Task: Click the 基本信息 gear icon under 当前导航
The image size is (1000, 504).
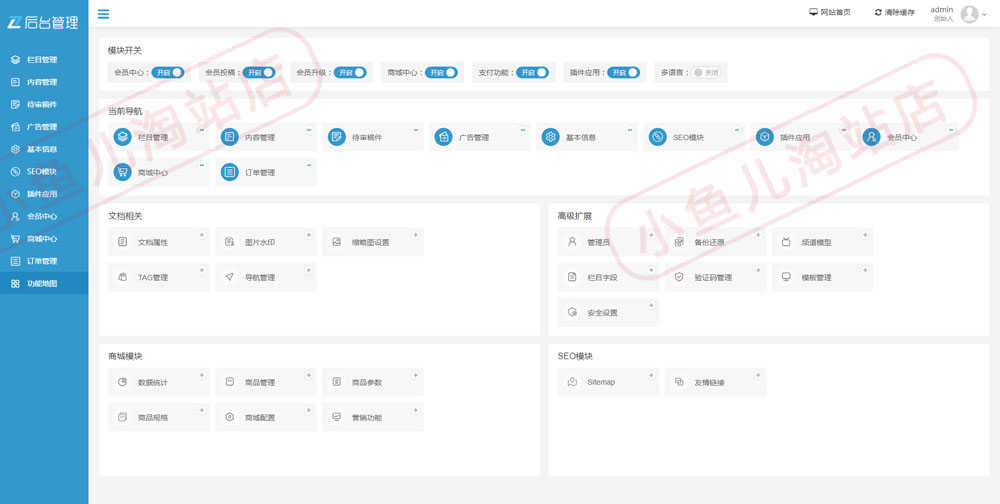Action: [550, 137]
